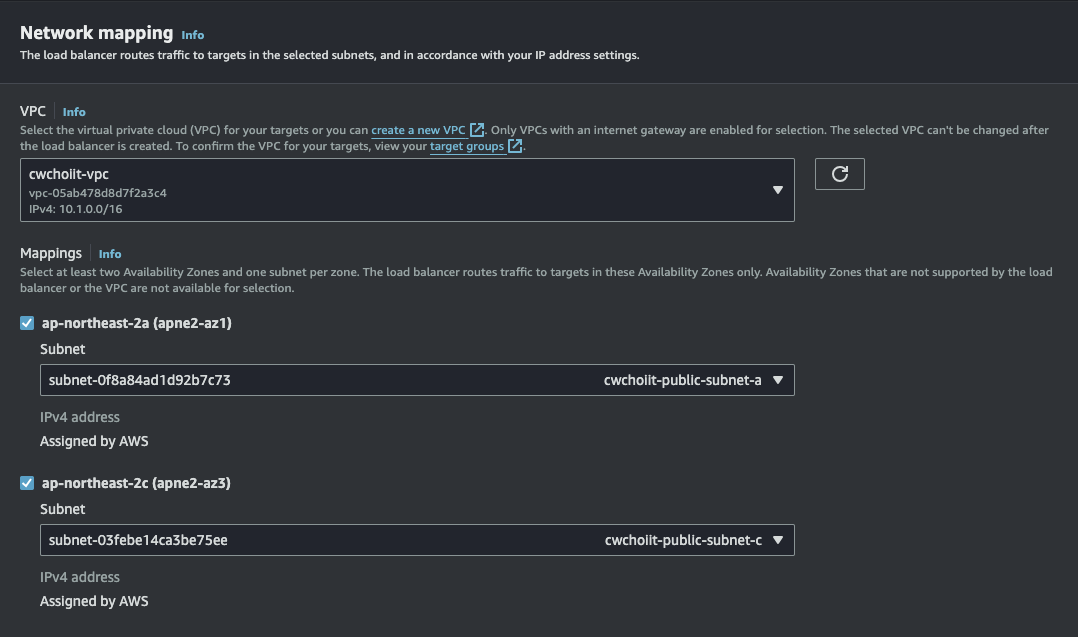This screenshot has width=1078, height=637.
Task: Uncheck the ap-northeast-2a availability zone checkbox
Action: point(27,323)
